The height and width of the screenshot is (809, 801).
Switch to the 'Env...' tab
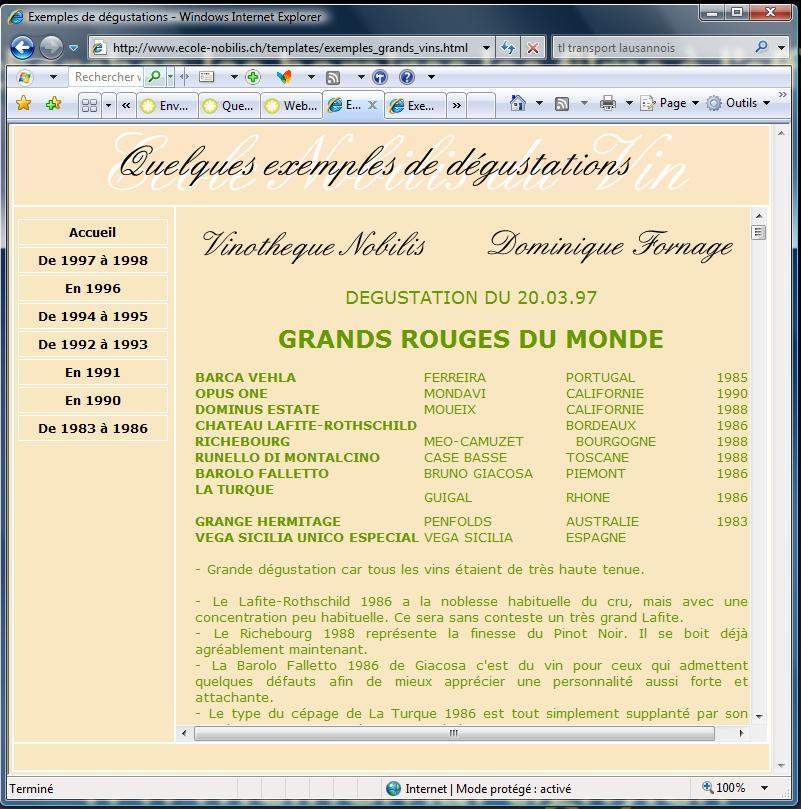point(167,106)
